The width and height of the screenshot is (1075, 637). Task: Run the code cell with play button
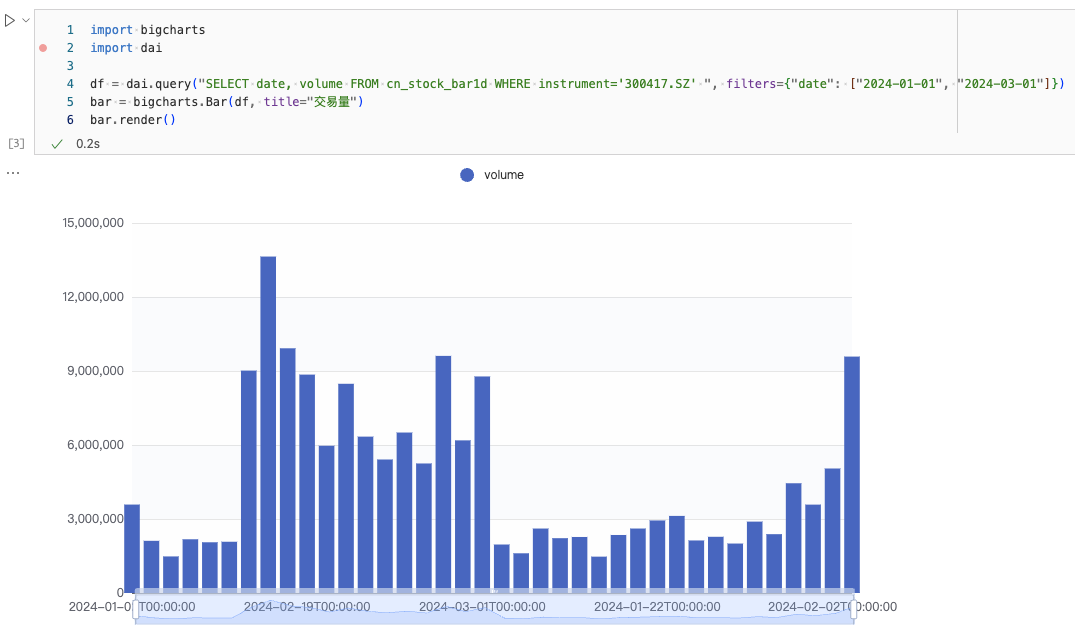tap(10, 20)
